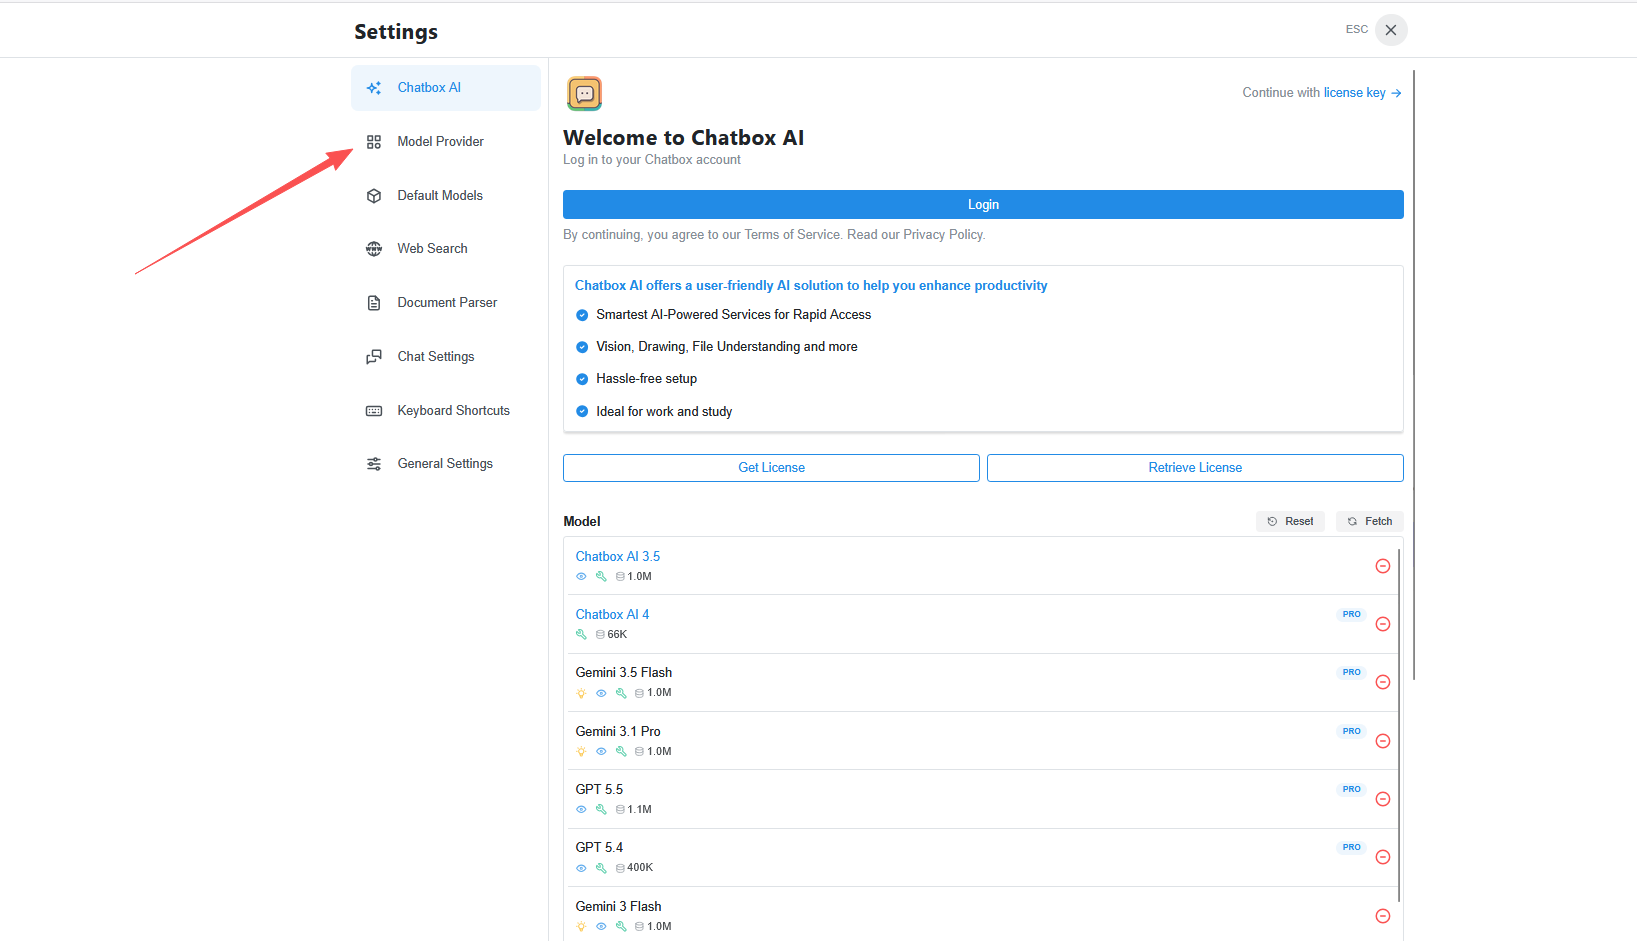Remove the Gemini 3.1 Pro model

click(1383, 741)
